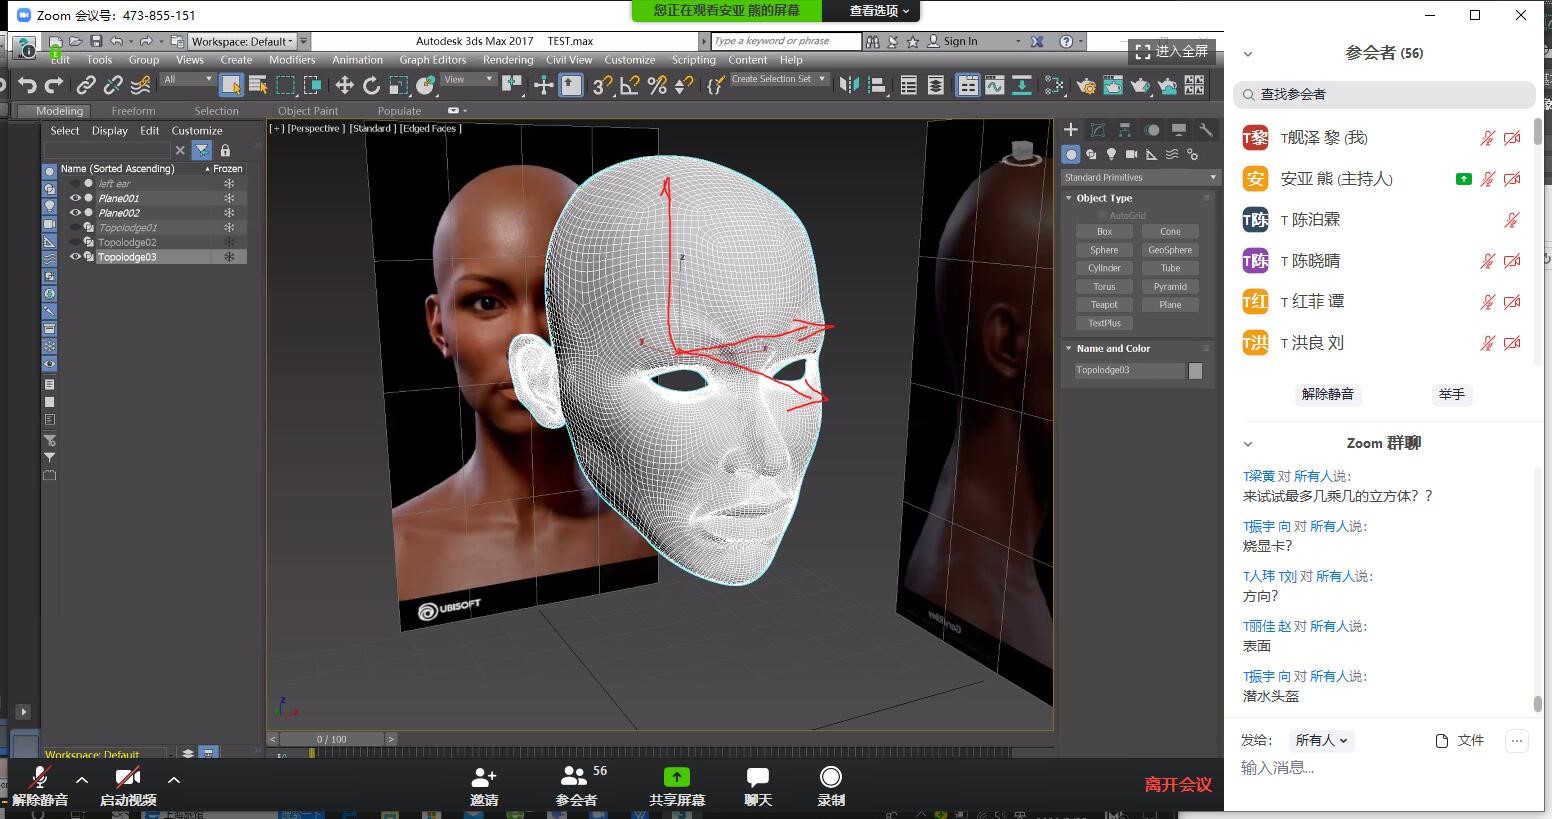This screenshot has height=819, width=1552.
Task: Open Schematic View icon
Action: pos(1021,86)
